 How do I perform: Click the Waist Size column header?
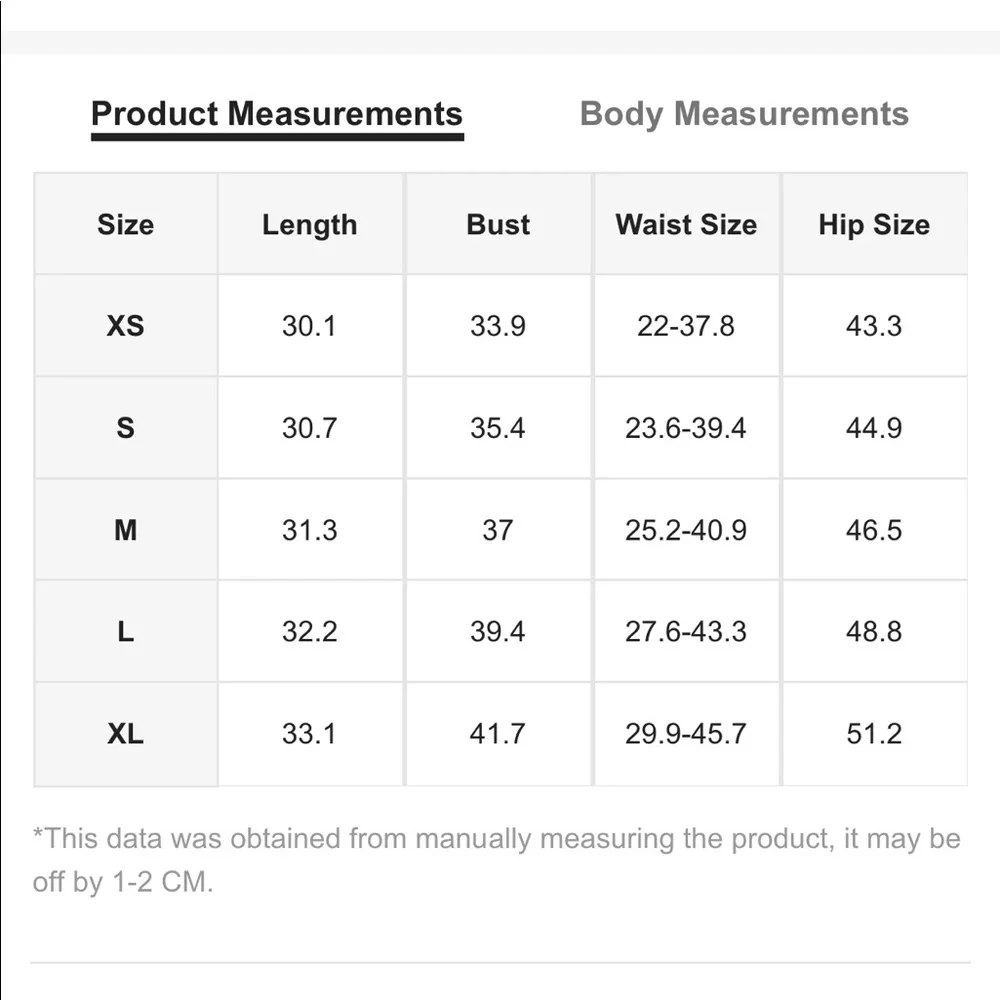[x=686, y=225]
